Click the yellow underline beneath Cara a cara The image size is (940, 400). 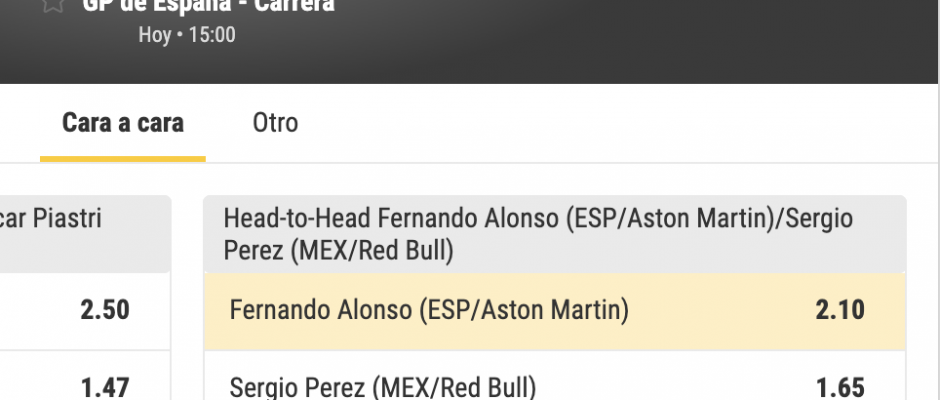[x=122, y=158]
